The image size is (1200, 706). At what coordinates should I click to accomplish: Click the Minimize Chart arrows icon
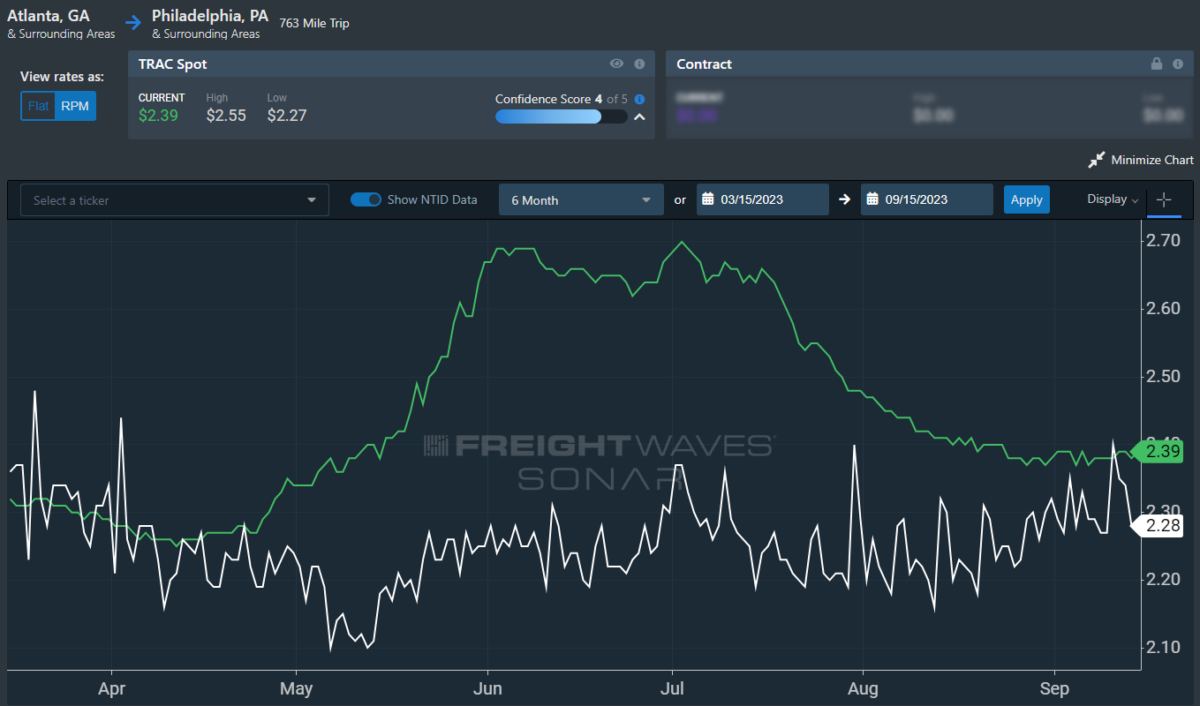point(1097,160)
